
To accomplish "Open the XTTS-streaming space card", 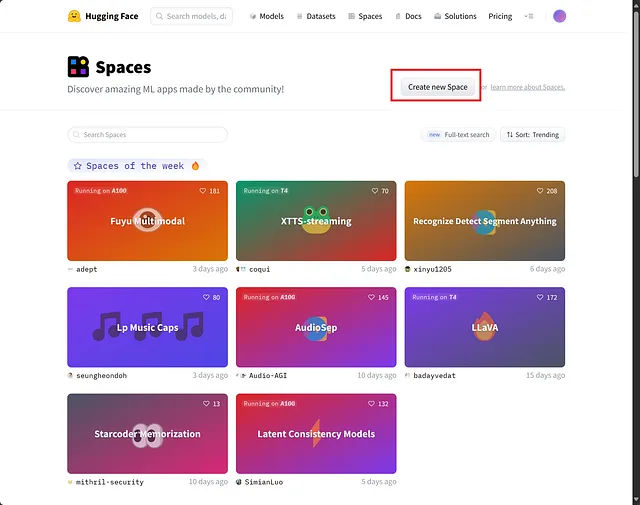I will [316, 221].
